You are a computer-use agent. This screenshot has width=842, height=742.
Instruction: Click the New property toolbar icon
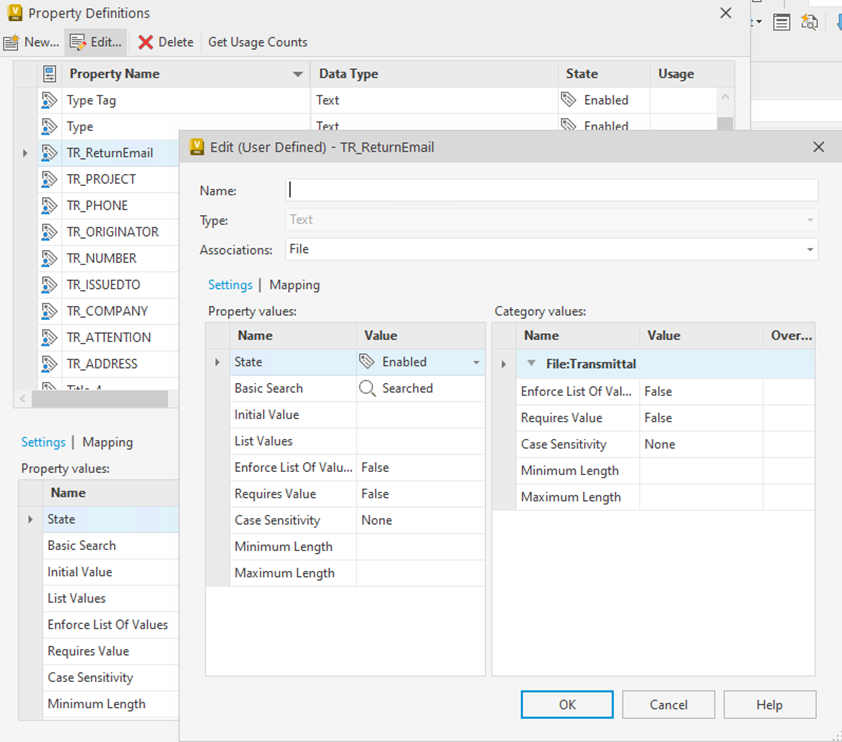[x=12, y=42]
